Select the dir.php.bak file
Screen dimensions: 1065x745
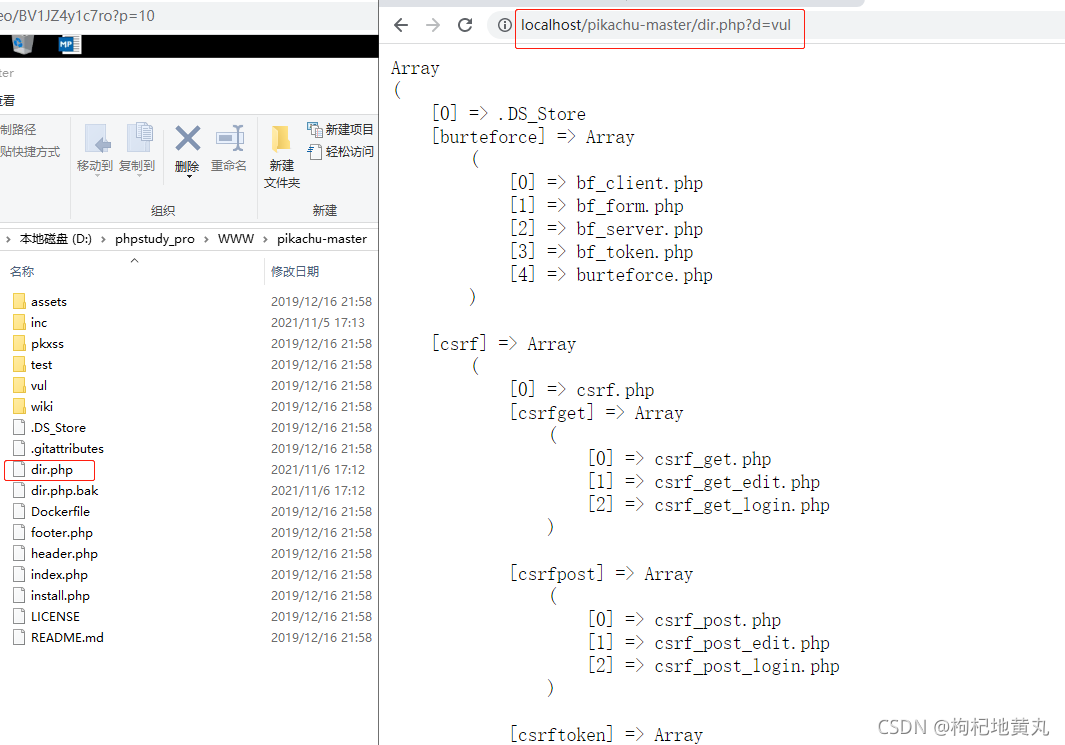point(65,491)
